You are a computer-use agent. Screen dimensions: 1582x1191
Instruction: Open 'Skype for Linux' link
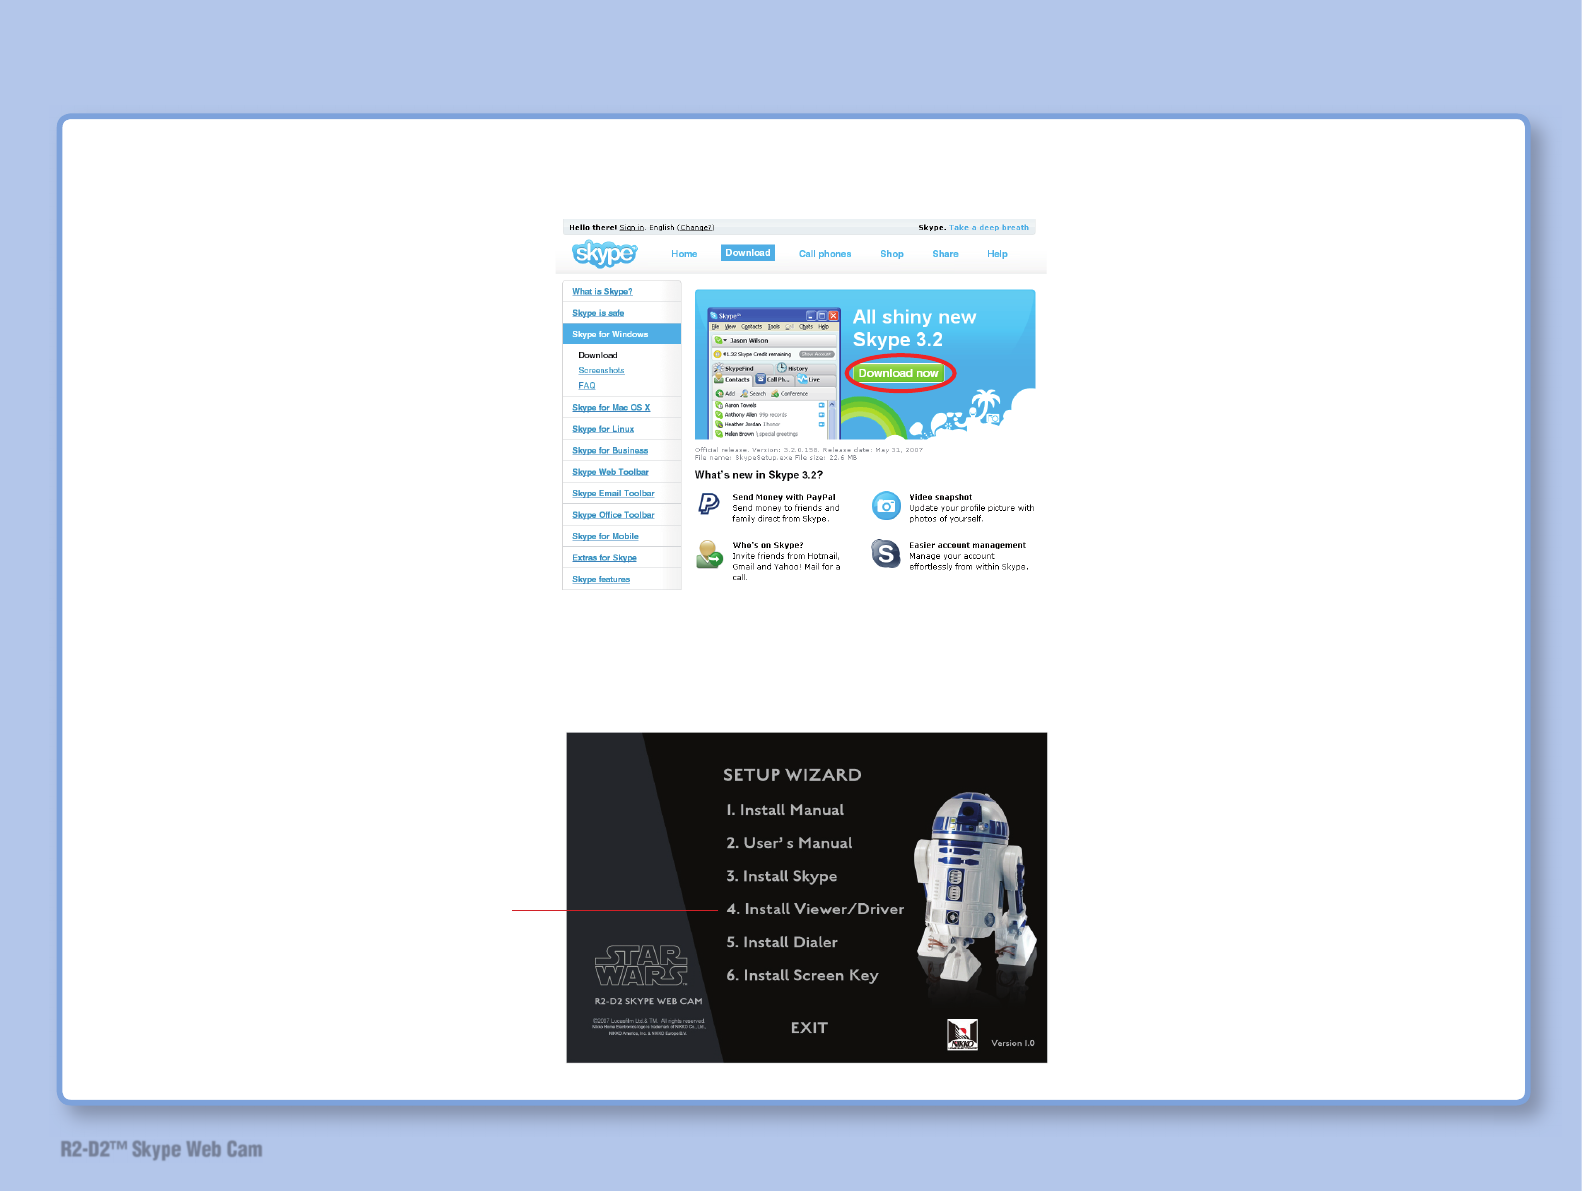[603, 429]
